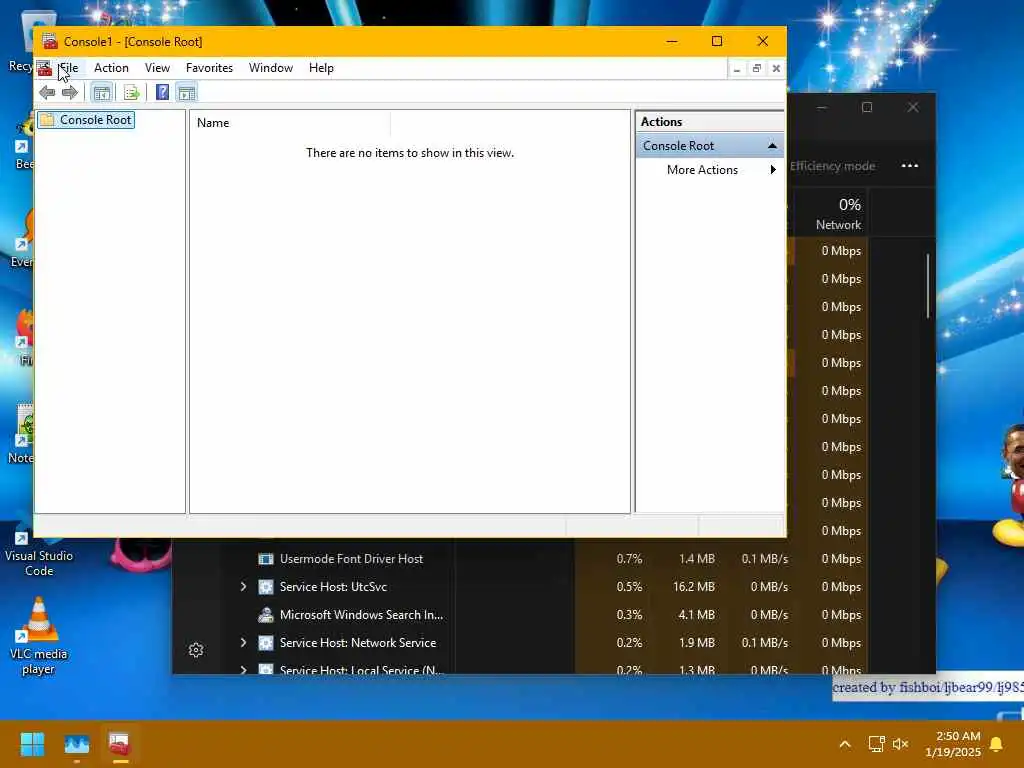Click Usermode Font Driver Host icon

pyautogui.click(x=266, y=559)
